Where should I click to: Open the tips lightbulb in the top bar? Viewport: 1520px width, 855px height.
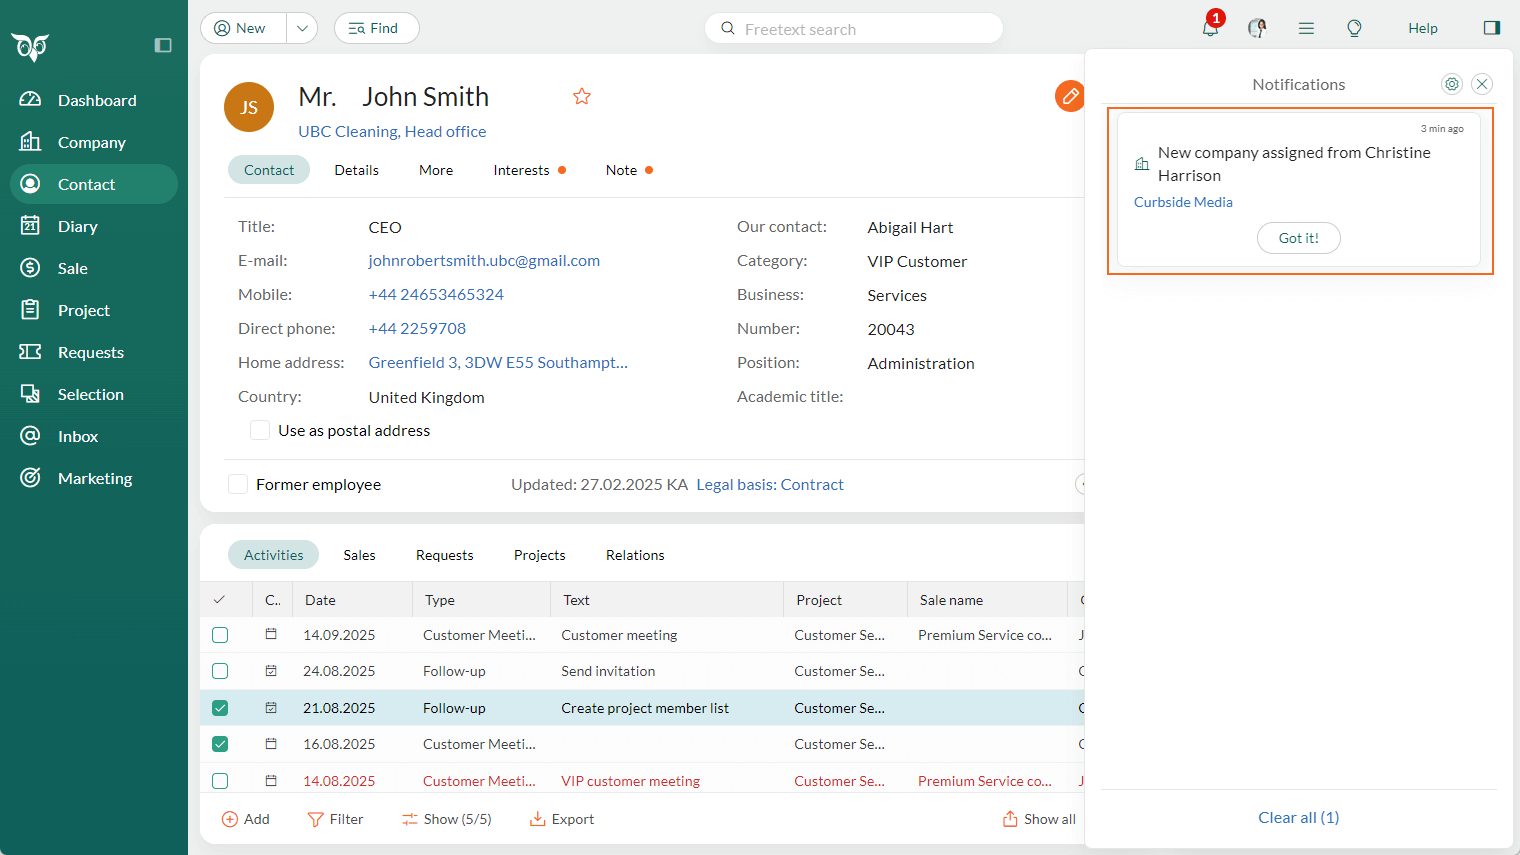1354,28
